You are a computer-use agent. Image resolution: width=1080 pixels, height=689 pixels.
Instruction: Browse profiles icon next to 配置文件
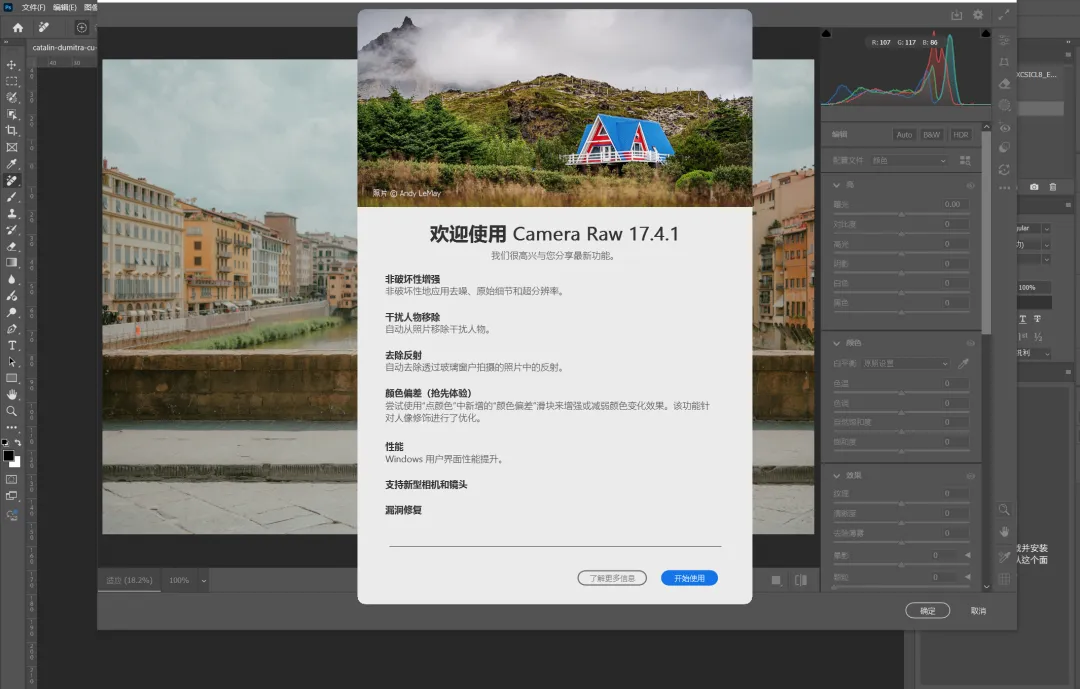[x=965, y=161]
